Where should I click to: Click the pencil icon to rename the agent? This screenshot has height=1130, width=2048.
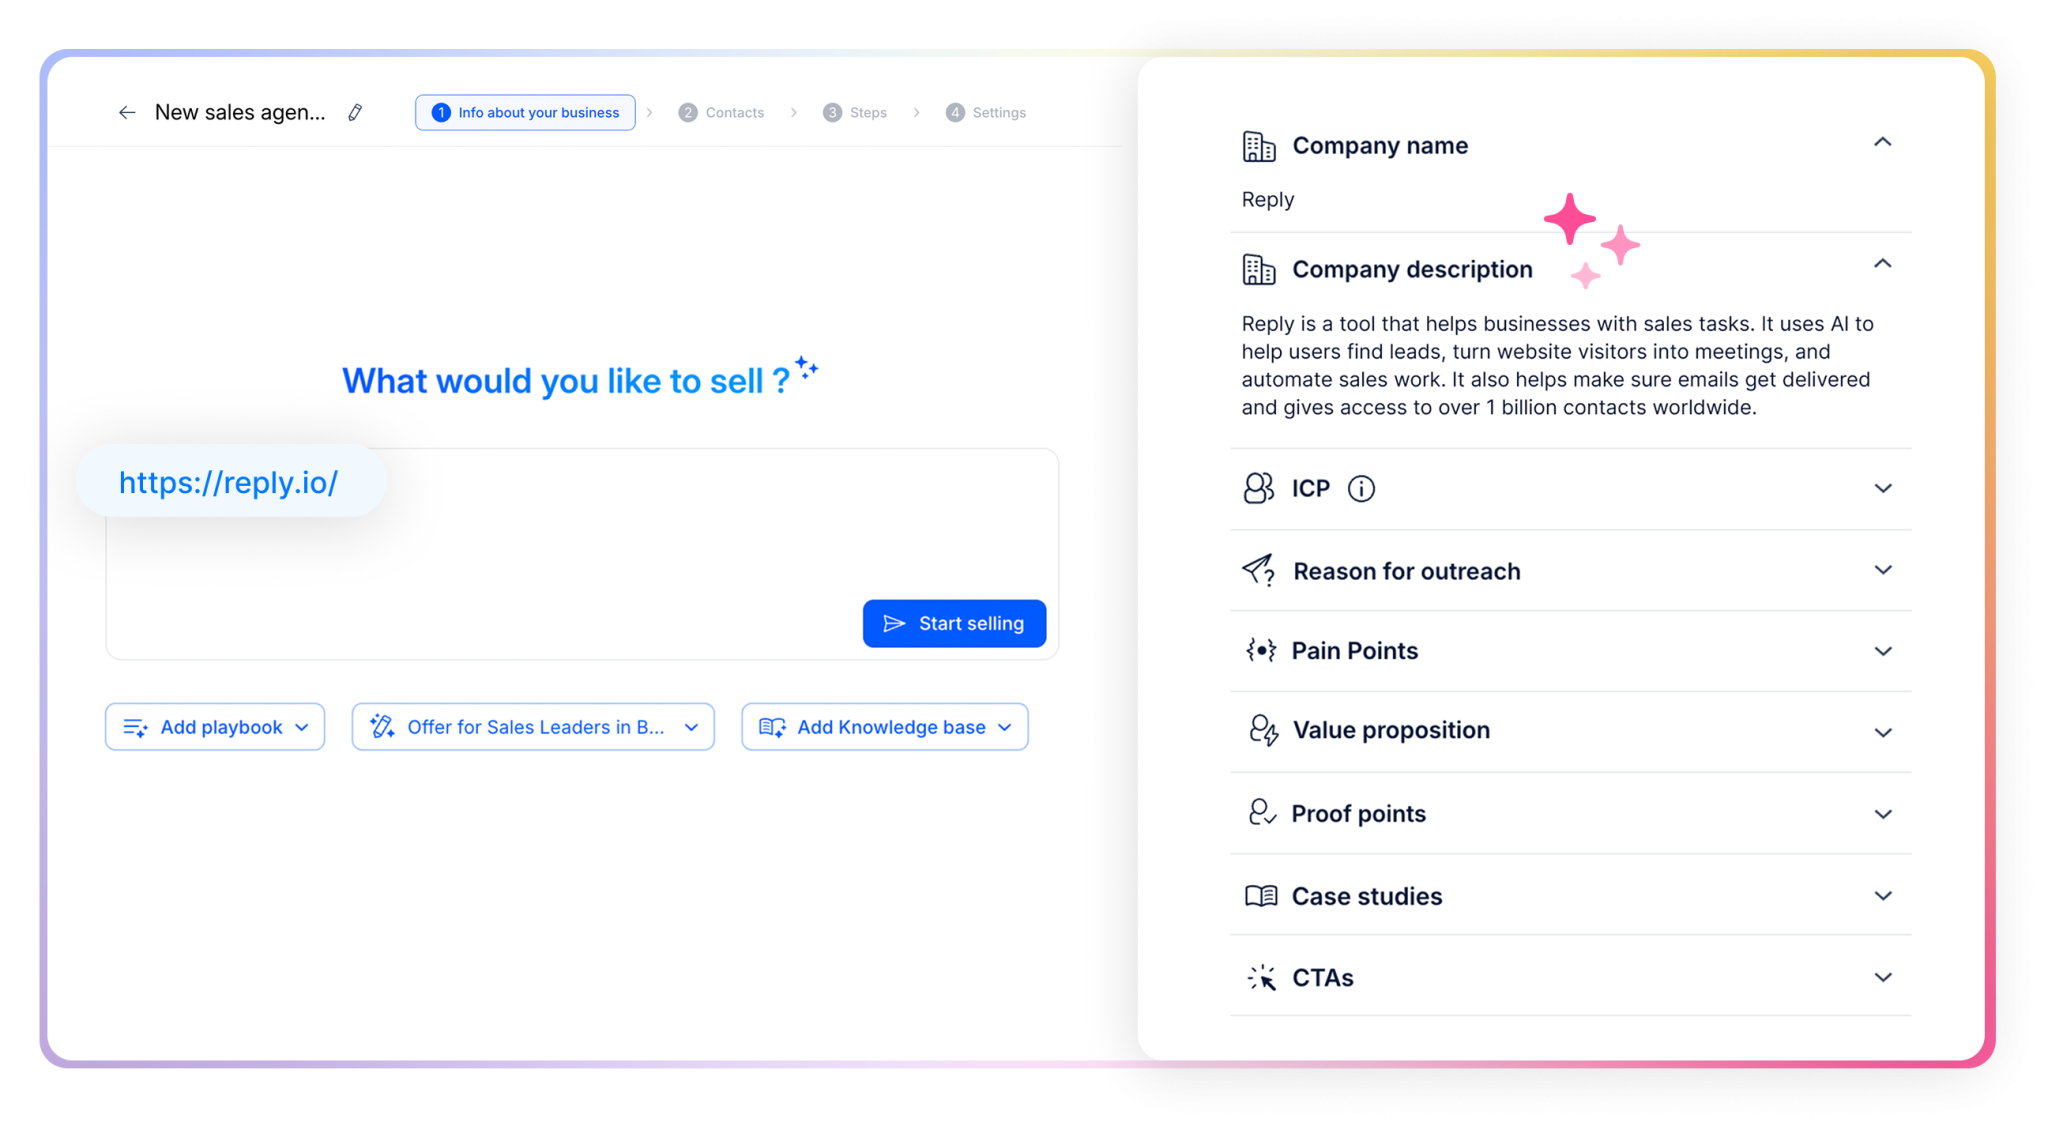pyautogui.click(x=354, y=112)
